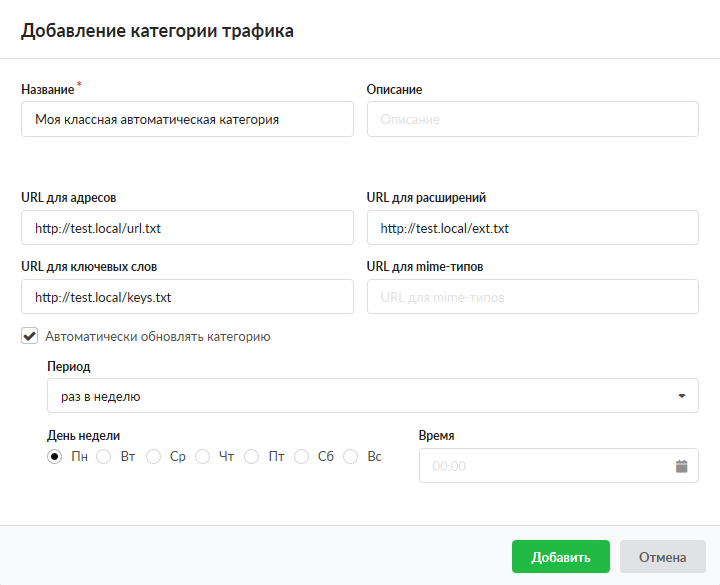Click the calendar icon in the Время field
The width and height of the screenshot is (720, 585).
[x=681, y=466]
